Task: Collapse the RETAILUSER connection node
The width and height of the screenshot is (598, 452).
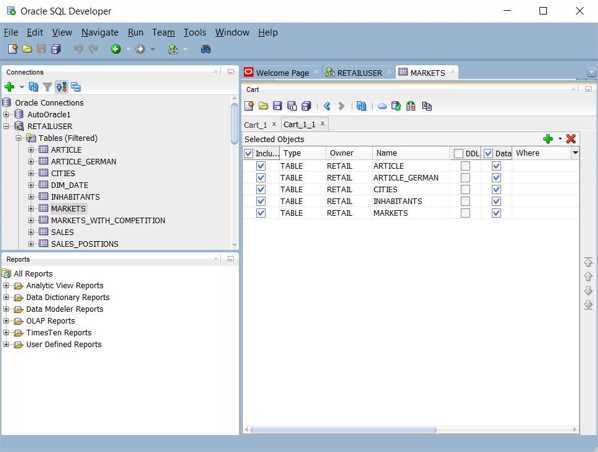Action: 6,126
